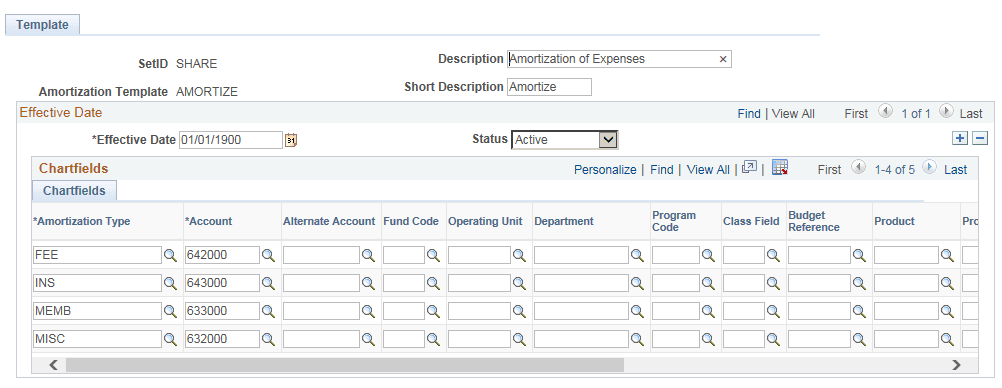
Task: Click Department field in MEMB row
Action: 582,311
